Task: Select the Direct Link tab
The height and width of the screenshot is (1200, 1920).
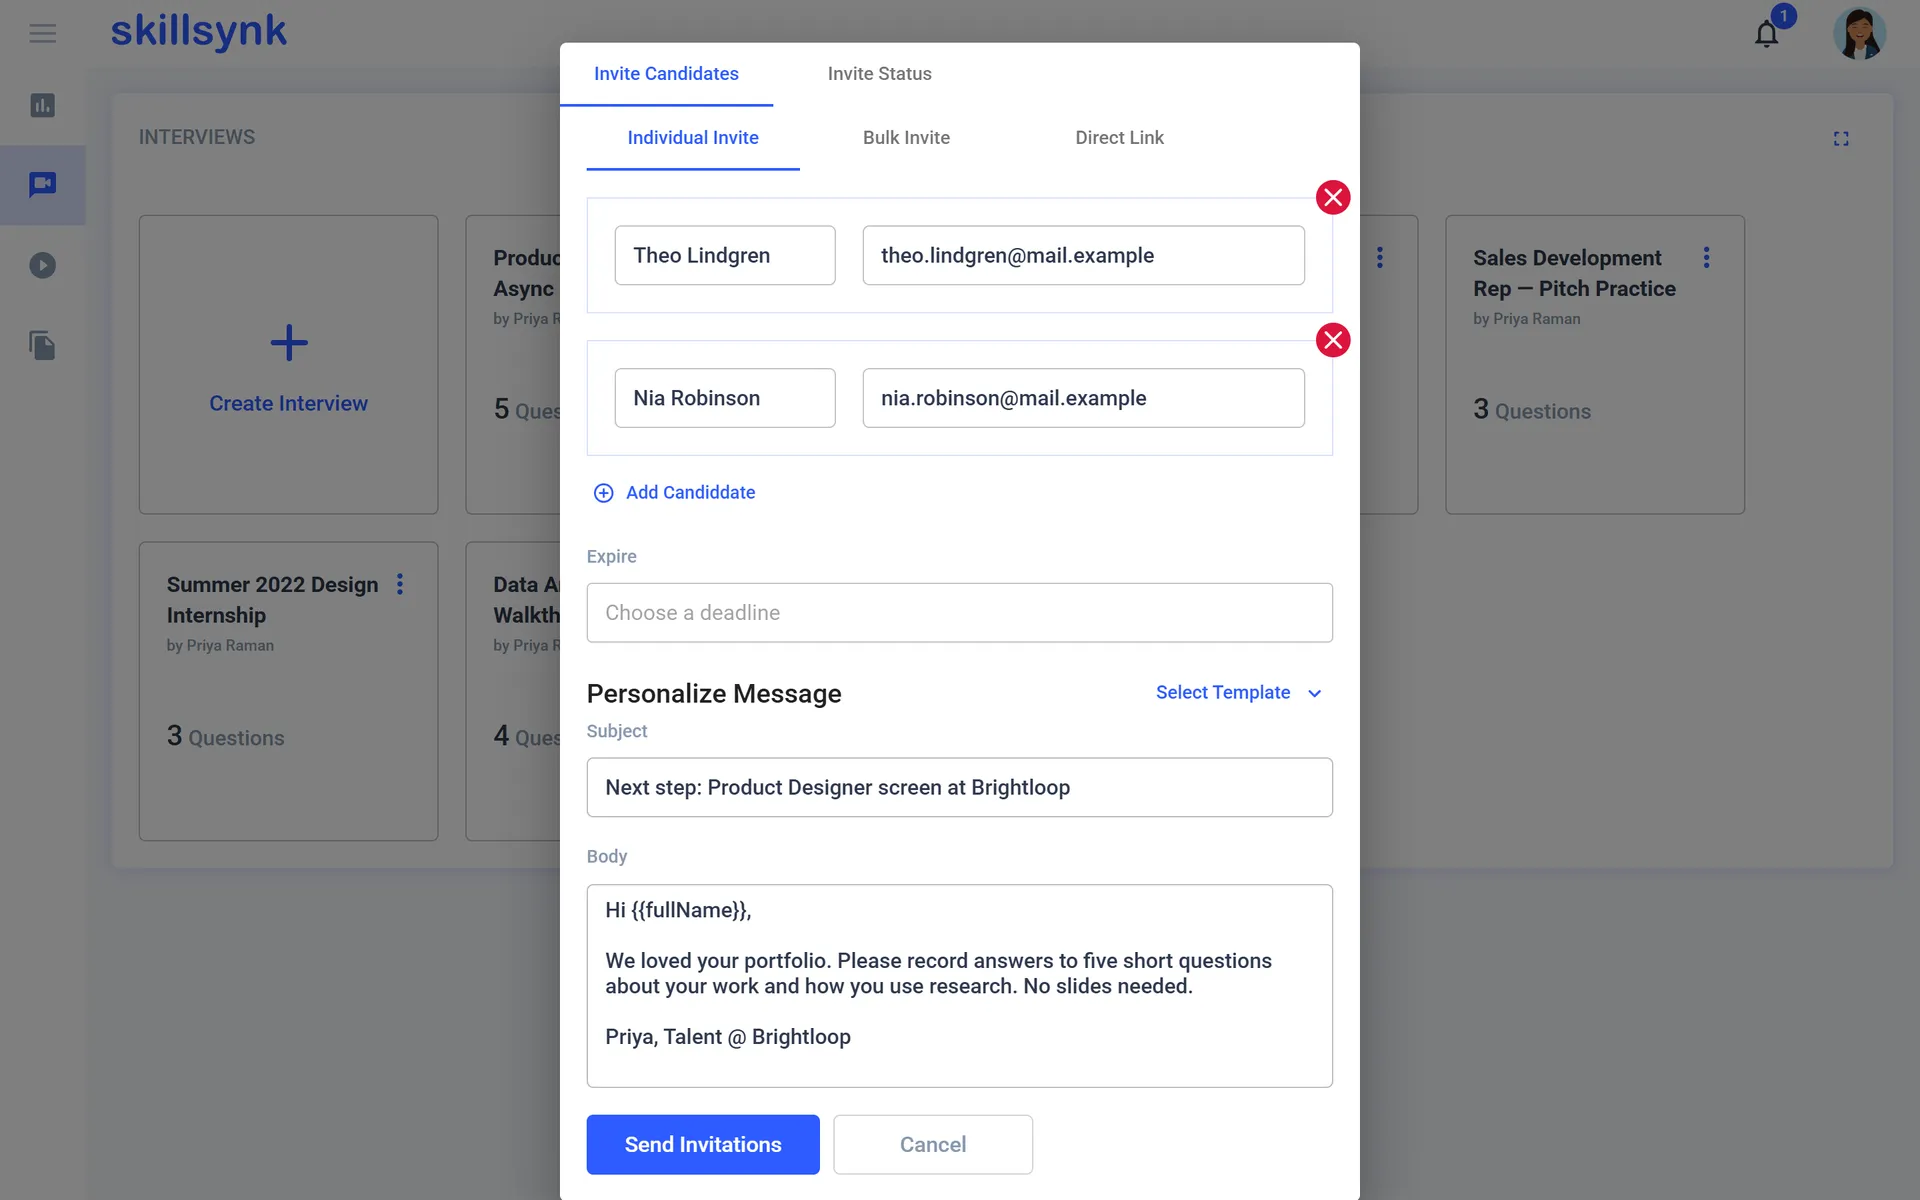Action: pos(1119,138)
